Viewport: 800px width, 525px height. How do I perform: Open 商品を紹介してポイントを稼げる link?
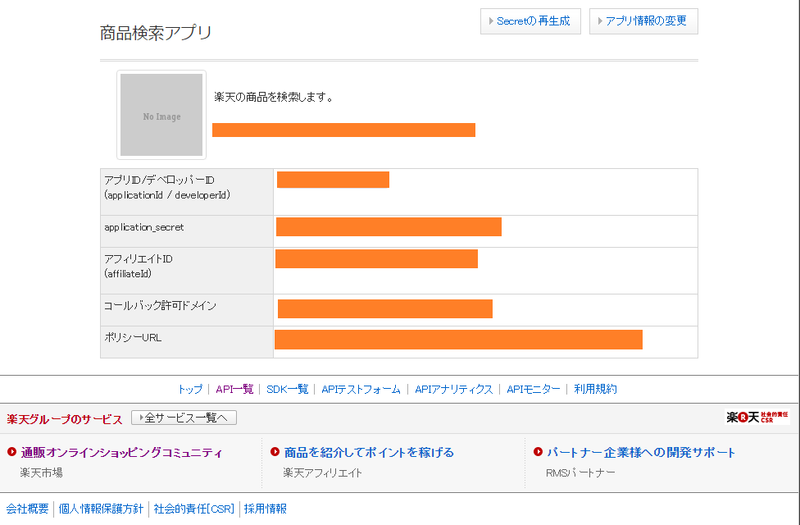pyautogui.click(x=369, y=453)
